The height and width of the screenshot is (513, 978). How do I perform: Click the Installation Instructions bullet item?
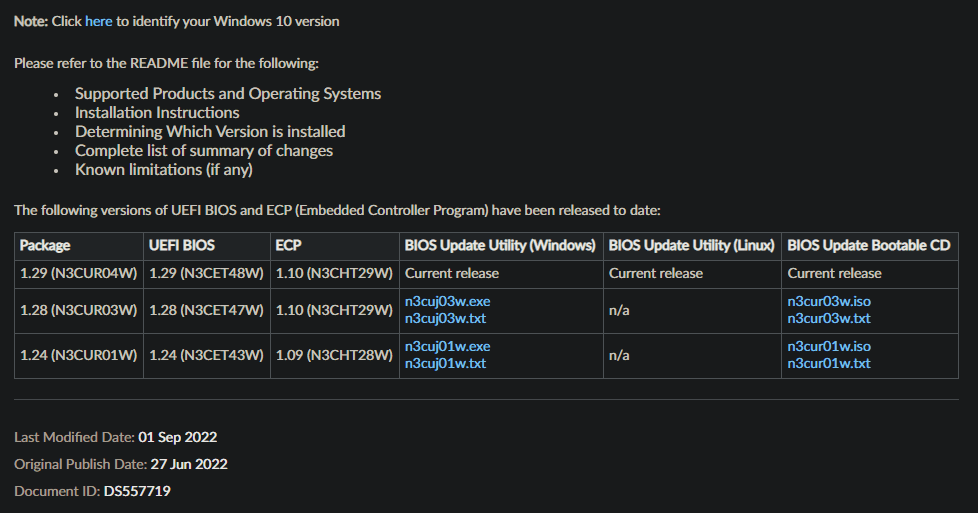point(157,113)
